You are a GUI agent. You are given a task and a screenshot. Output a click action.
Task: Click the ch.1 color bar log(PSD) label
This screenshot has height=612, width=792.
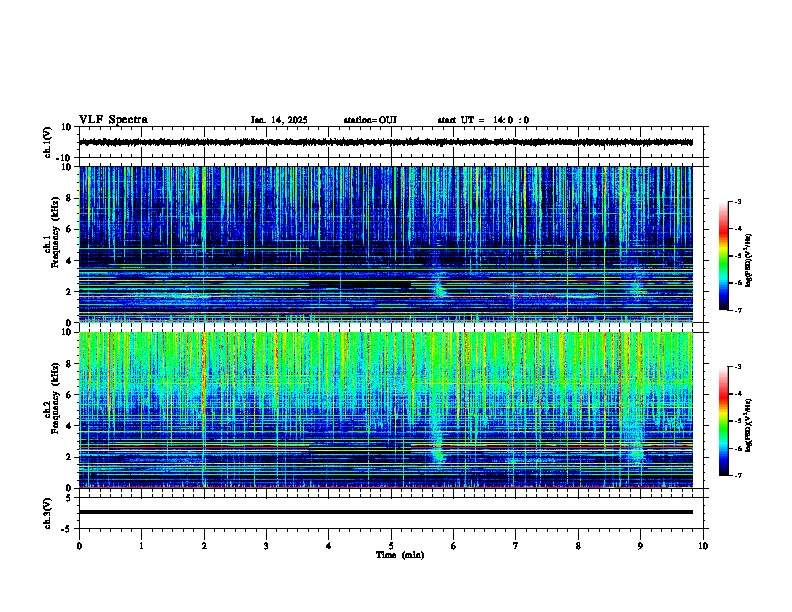(x=749, y=261)
